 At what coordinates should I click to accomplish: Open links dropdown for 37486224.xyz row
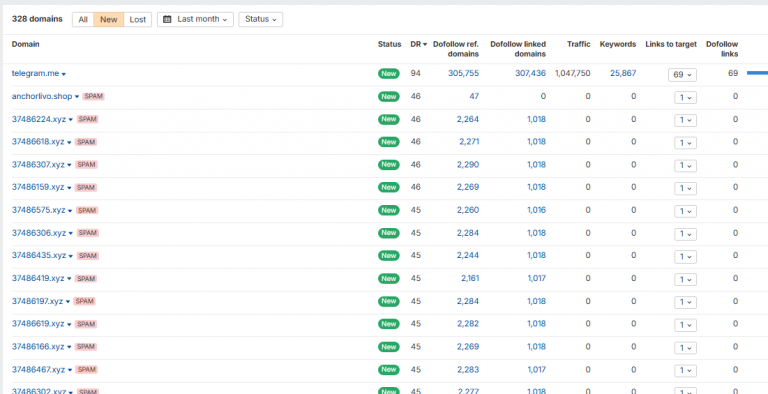pos(685,121)
